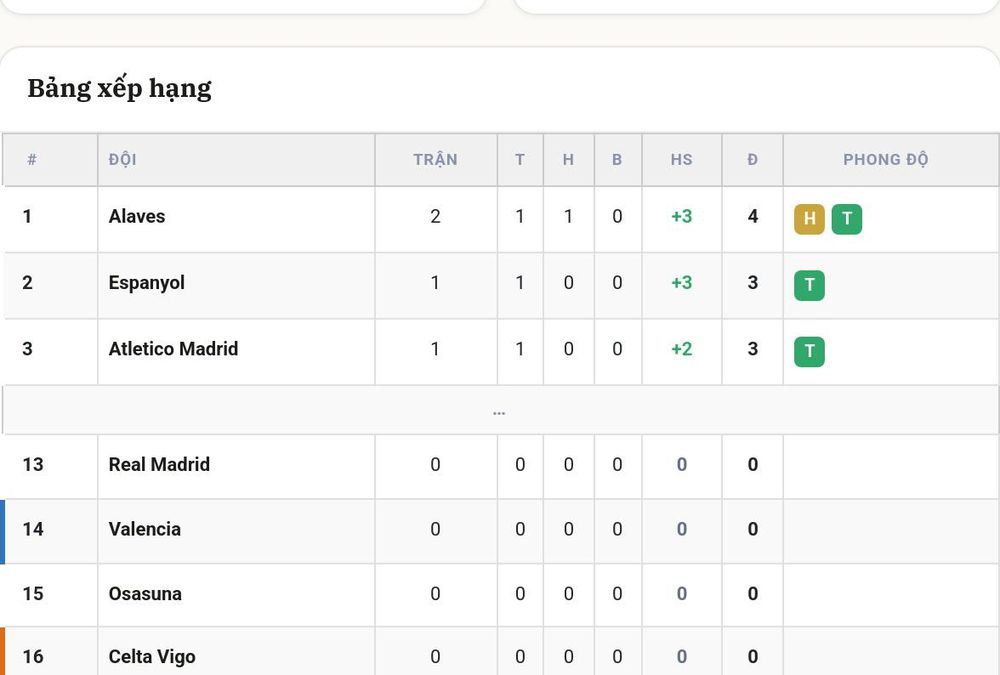Click Espanyol's green T form badge
The height and width of the screenshot is (675, 1000).
[x=809, y=285]
